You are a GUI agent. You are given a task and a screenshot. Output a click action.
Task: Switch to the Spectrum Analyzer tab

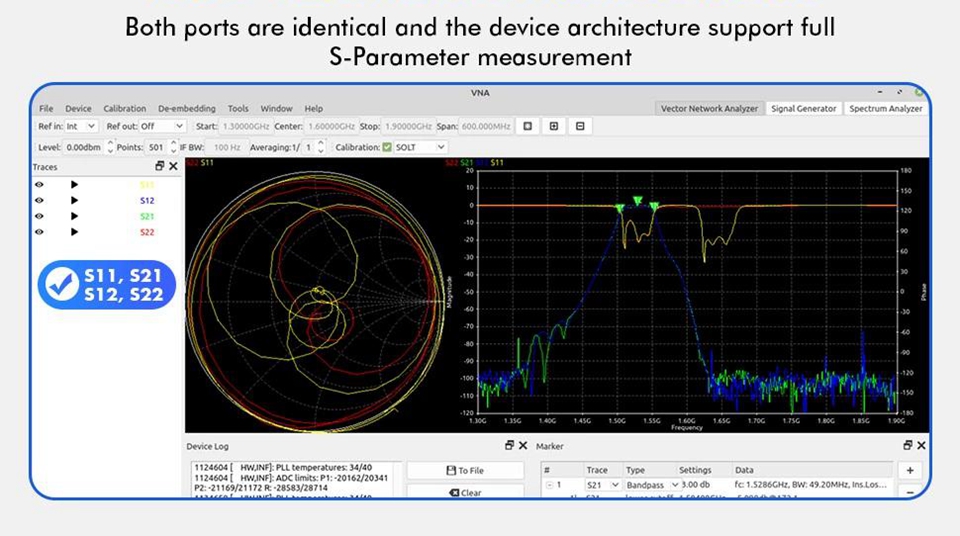click(x=885, y=108)
